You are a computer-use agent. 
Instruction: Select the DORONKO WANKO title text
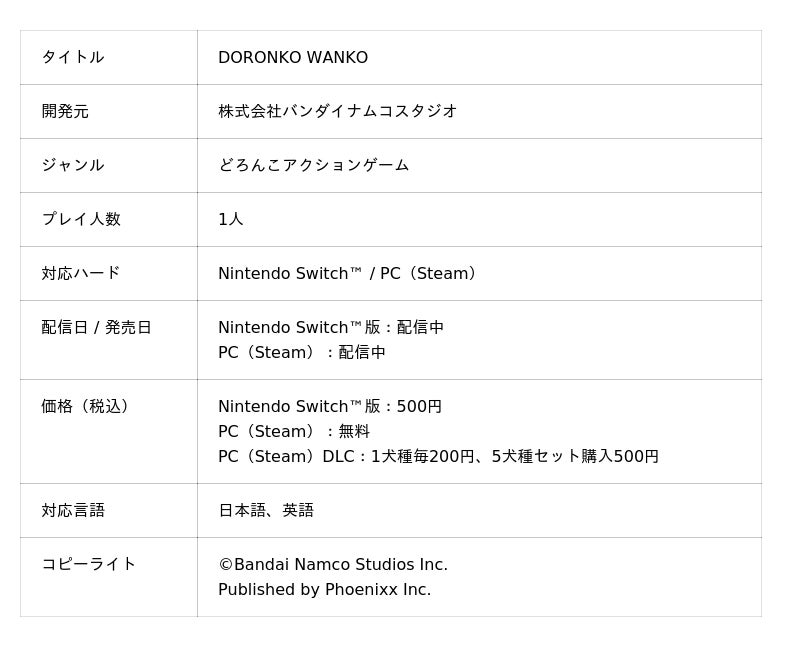tap(293, 58)
